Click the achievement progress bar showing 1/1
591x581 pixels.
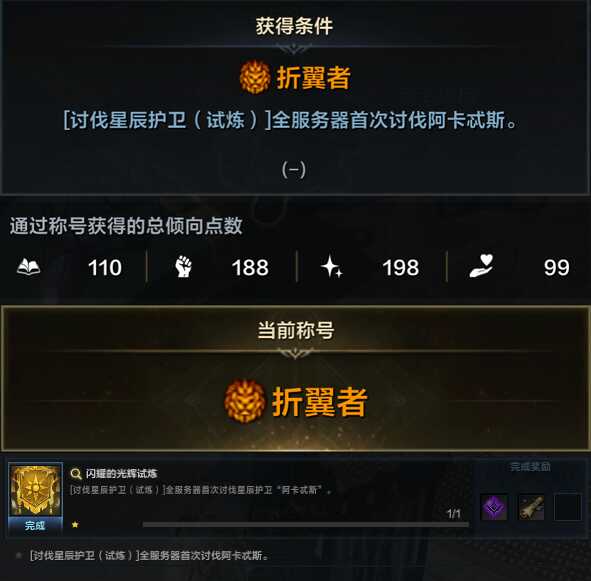[306, 524]
